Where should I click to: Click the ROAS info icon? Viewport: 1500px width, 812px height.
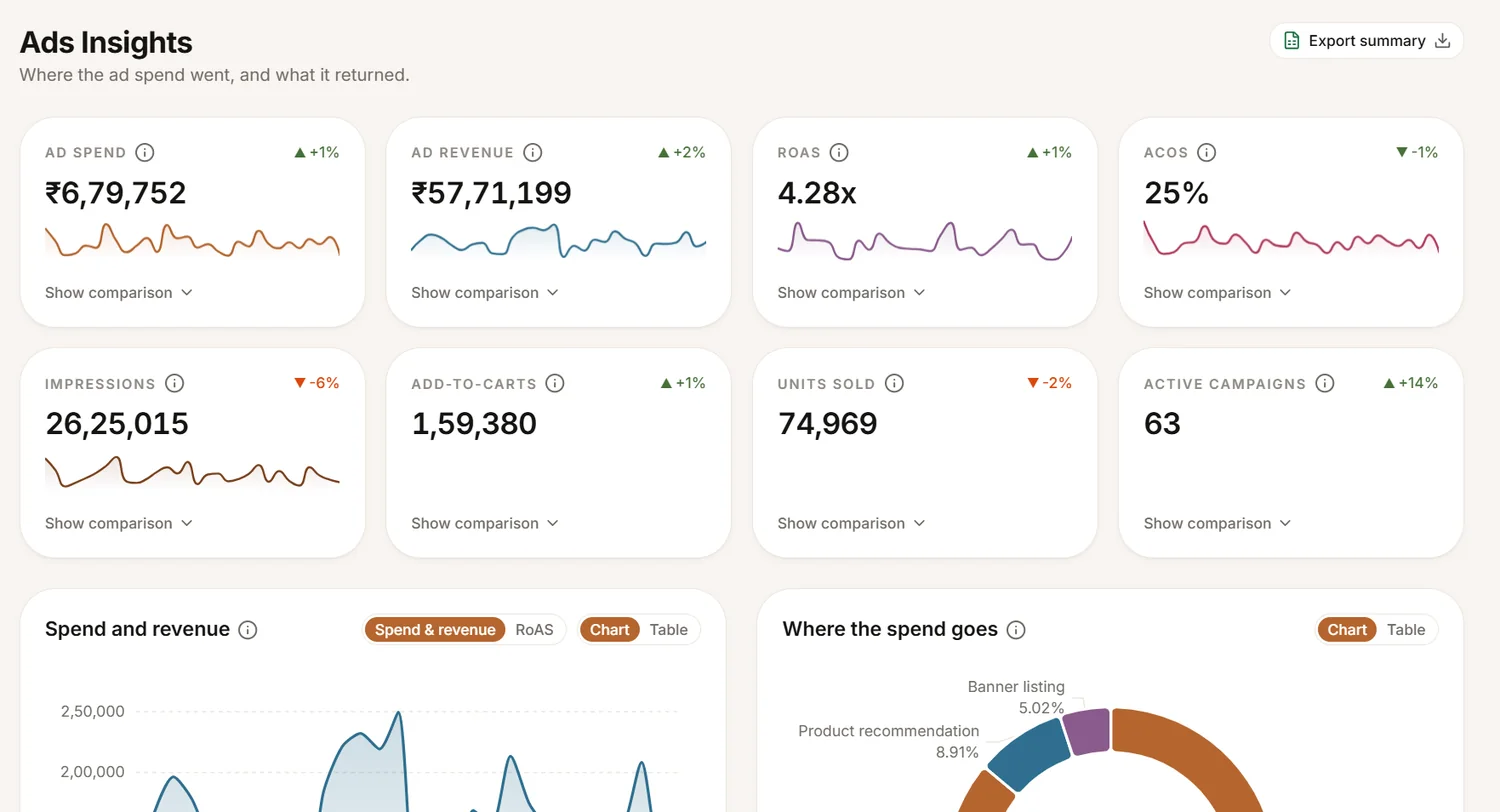[x=839, y=153]
